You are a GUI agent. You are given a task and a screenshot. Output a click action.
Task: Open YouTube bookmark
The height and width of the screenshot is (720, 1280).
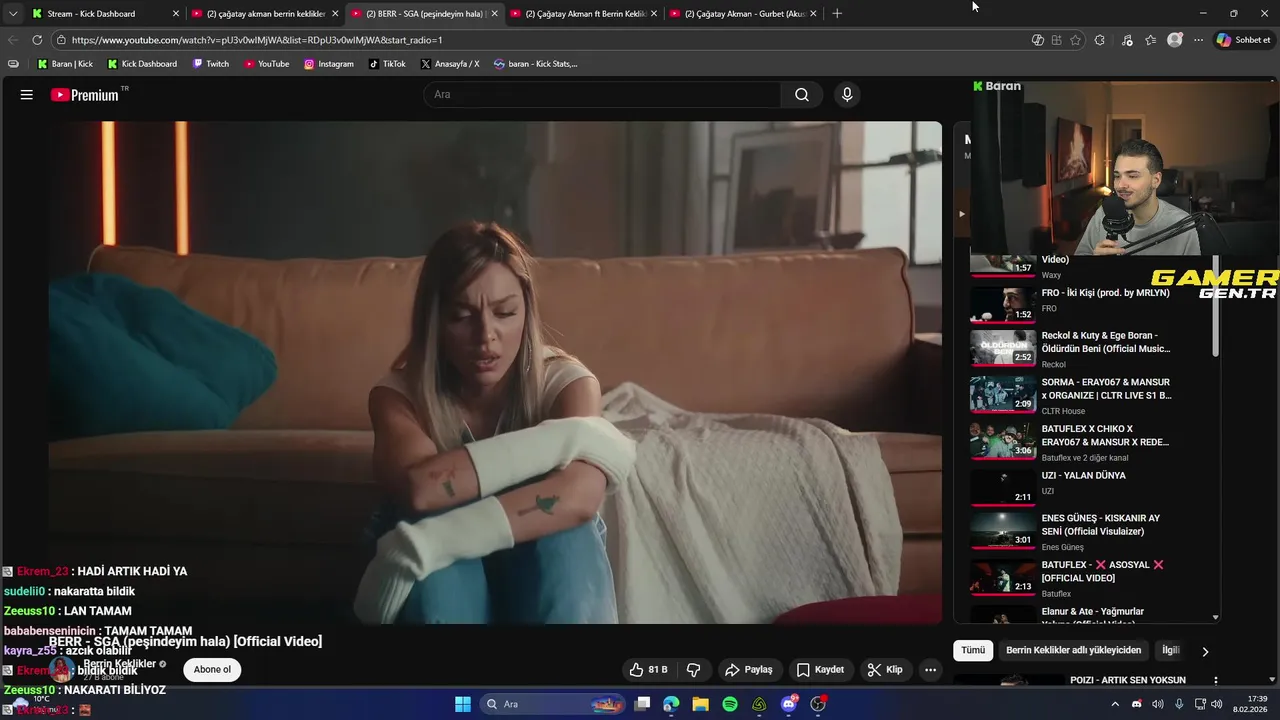point(267,64)
